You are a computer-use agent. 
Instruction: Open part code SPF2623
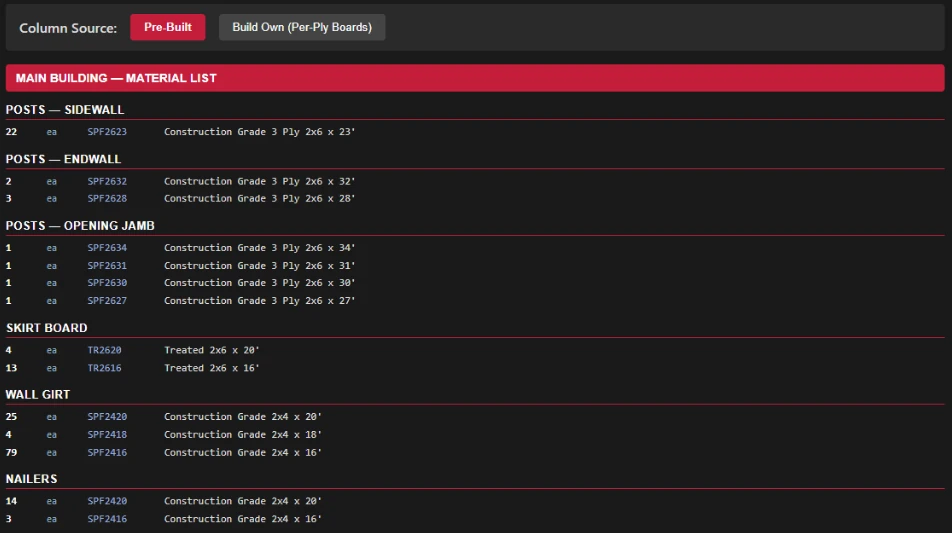click(x=107, y=132)
